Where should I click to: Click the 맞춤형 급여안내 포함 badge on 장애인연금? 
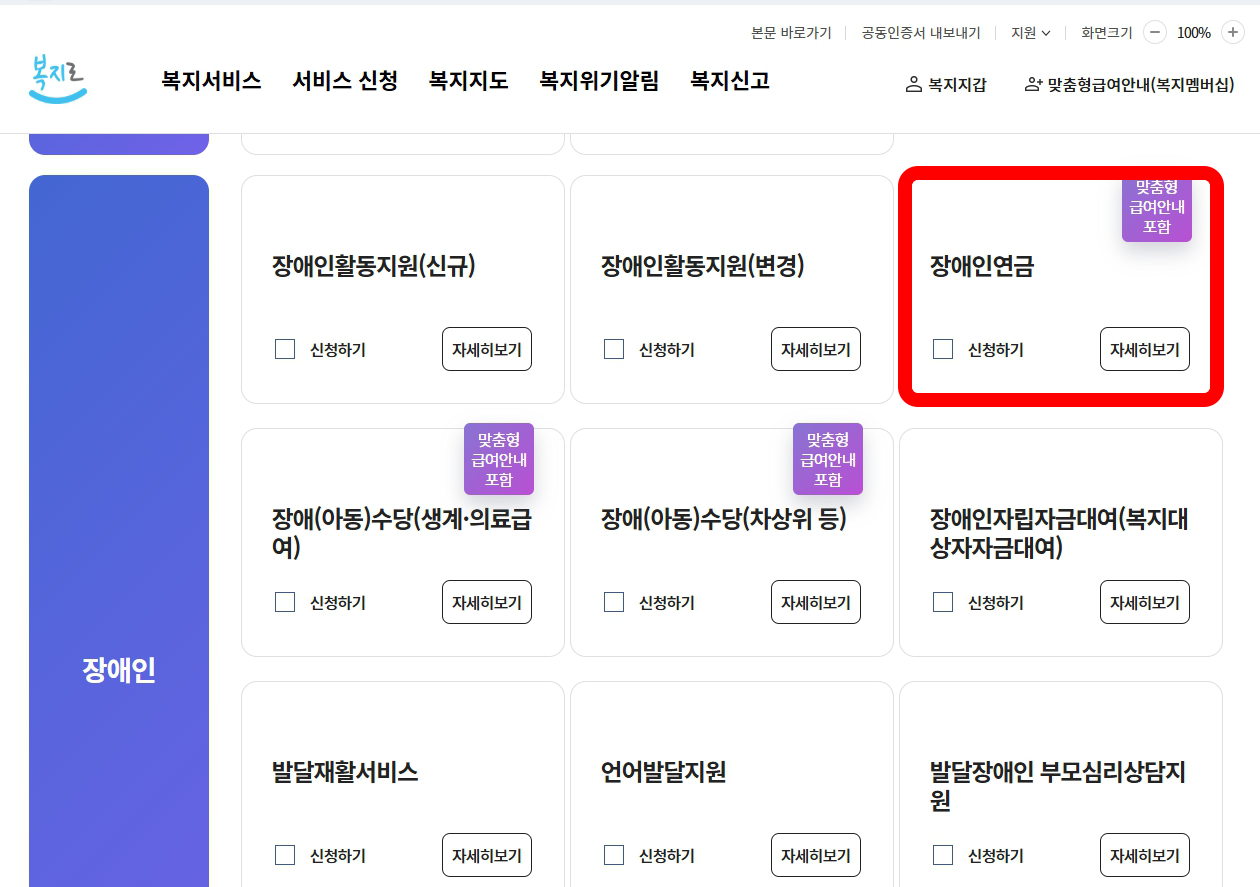1157,209
